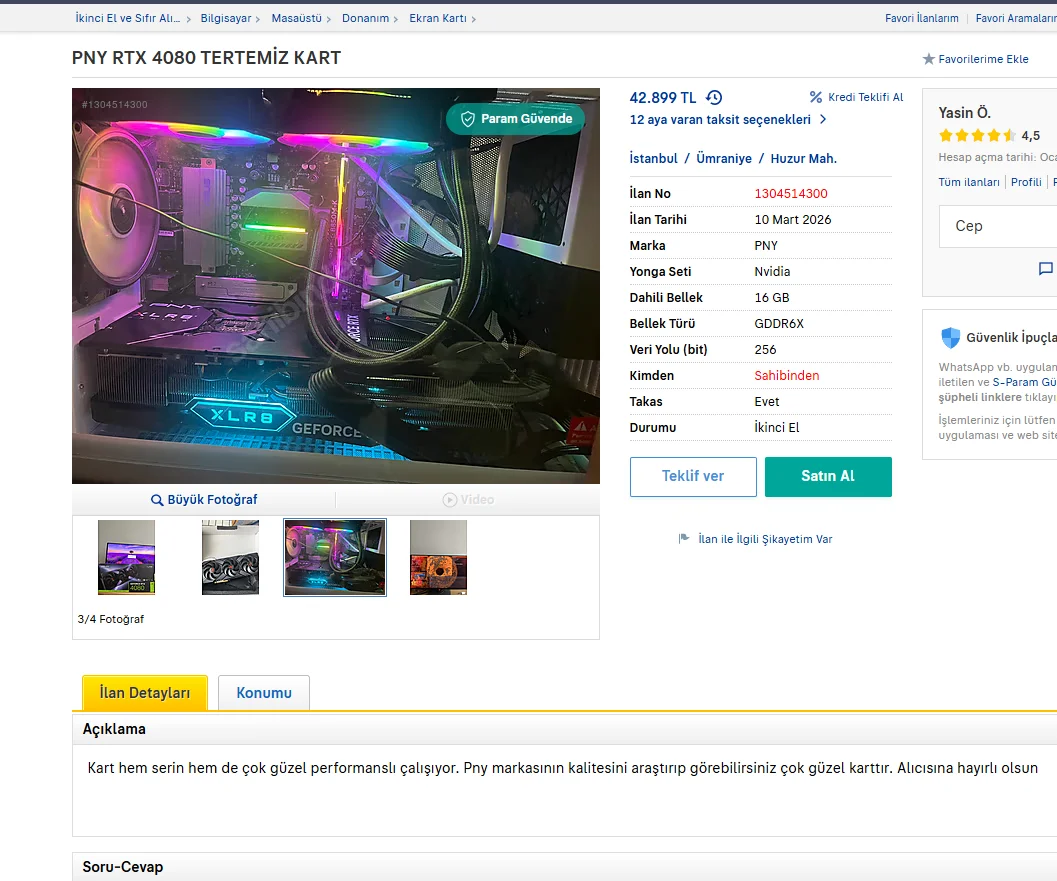Click the Huzur Mah. neighborhood link

(x=804, y=158)
